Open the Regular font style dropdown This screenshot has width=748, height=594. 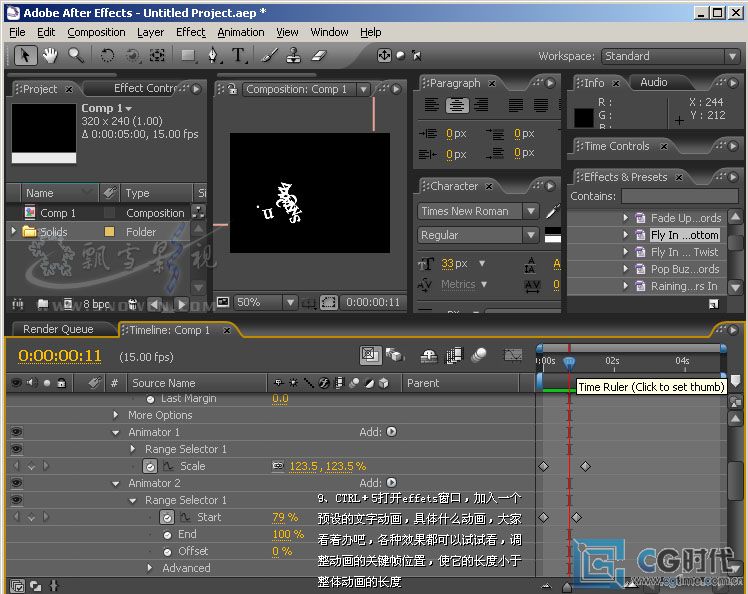click(478, 235)
